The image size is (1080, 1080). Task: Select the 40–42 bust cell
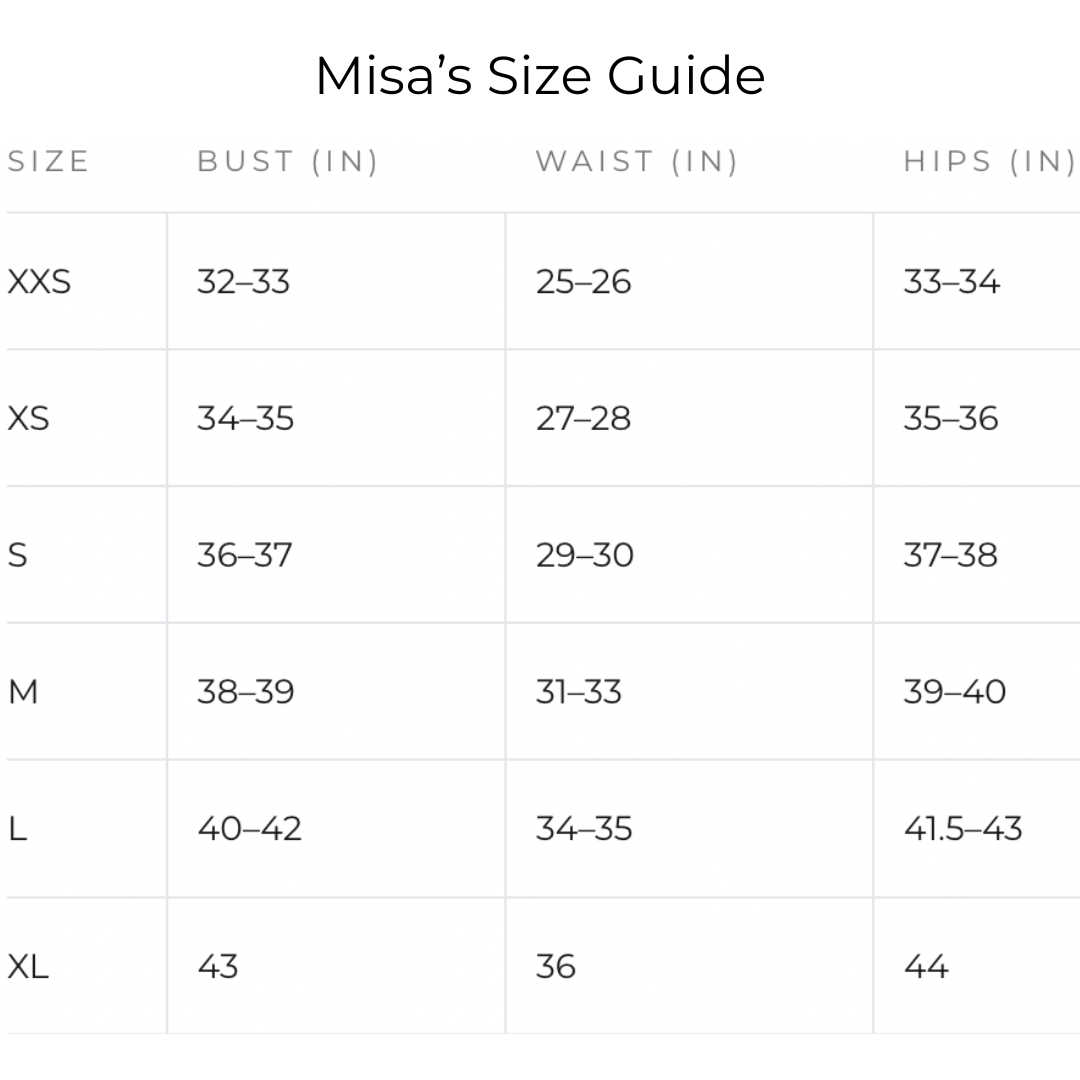point(249,829)
